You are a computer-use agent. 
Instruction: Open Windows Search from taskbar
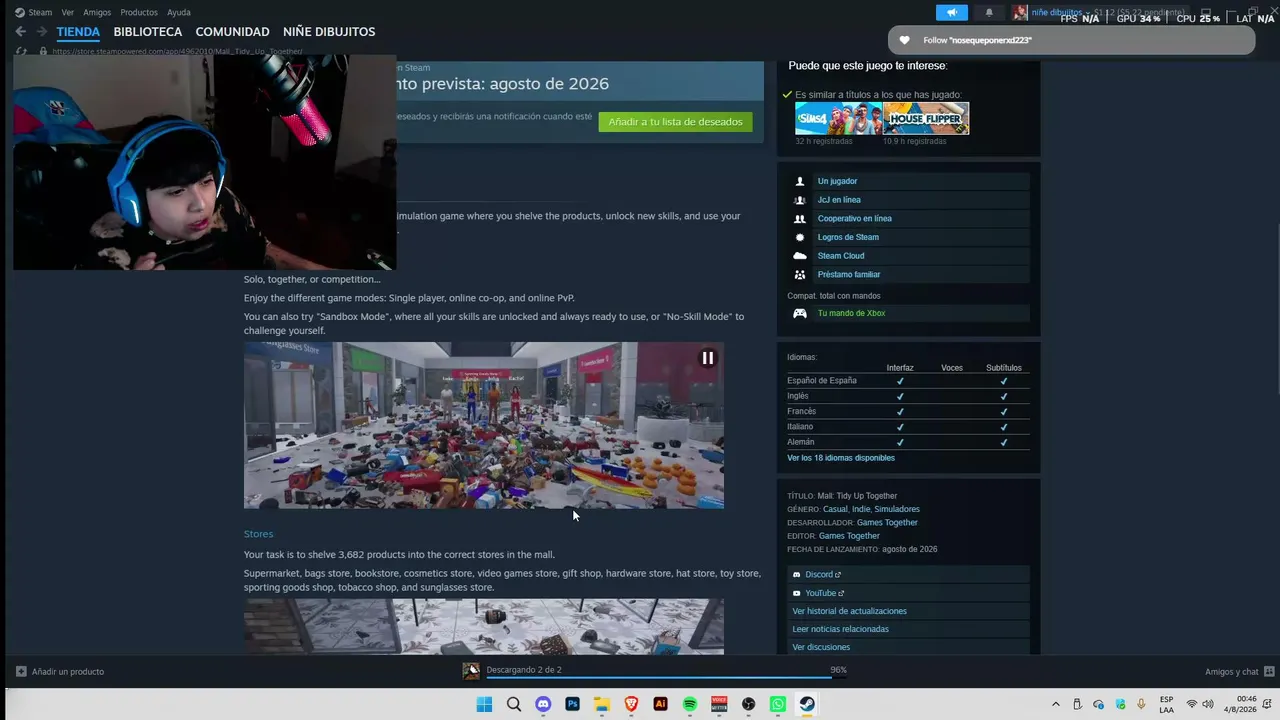tap(514, 704)
